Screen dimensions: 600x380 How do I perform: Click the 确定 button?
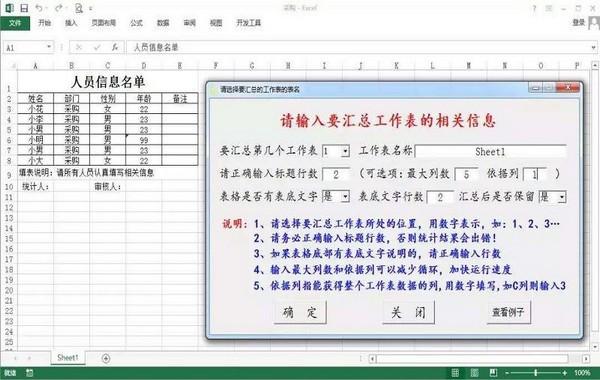pos(300,312)
